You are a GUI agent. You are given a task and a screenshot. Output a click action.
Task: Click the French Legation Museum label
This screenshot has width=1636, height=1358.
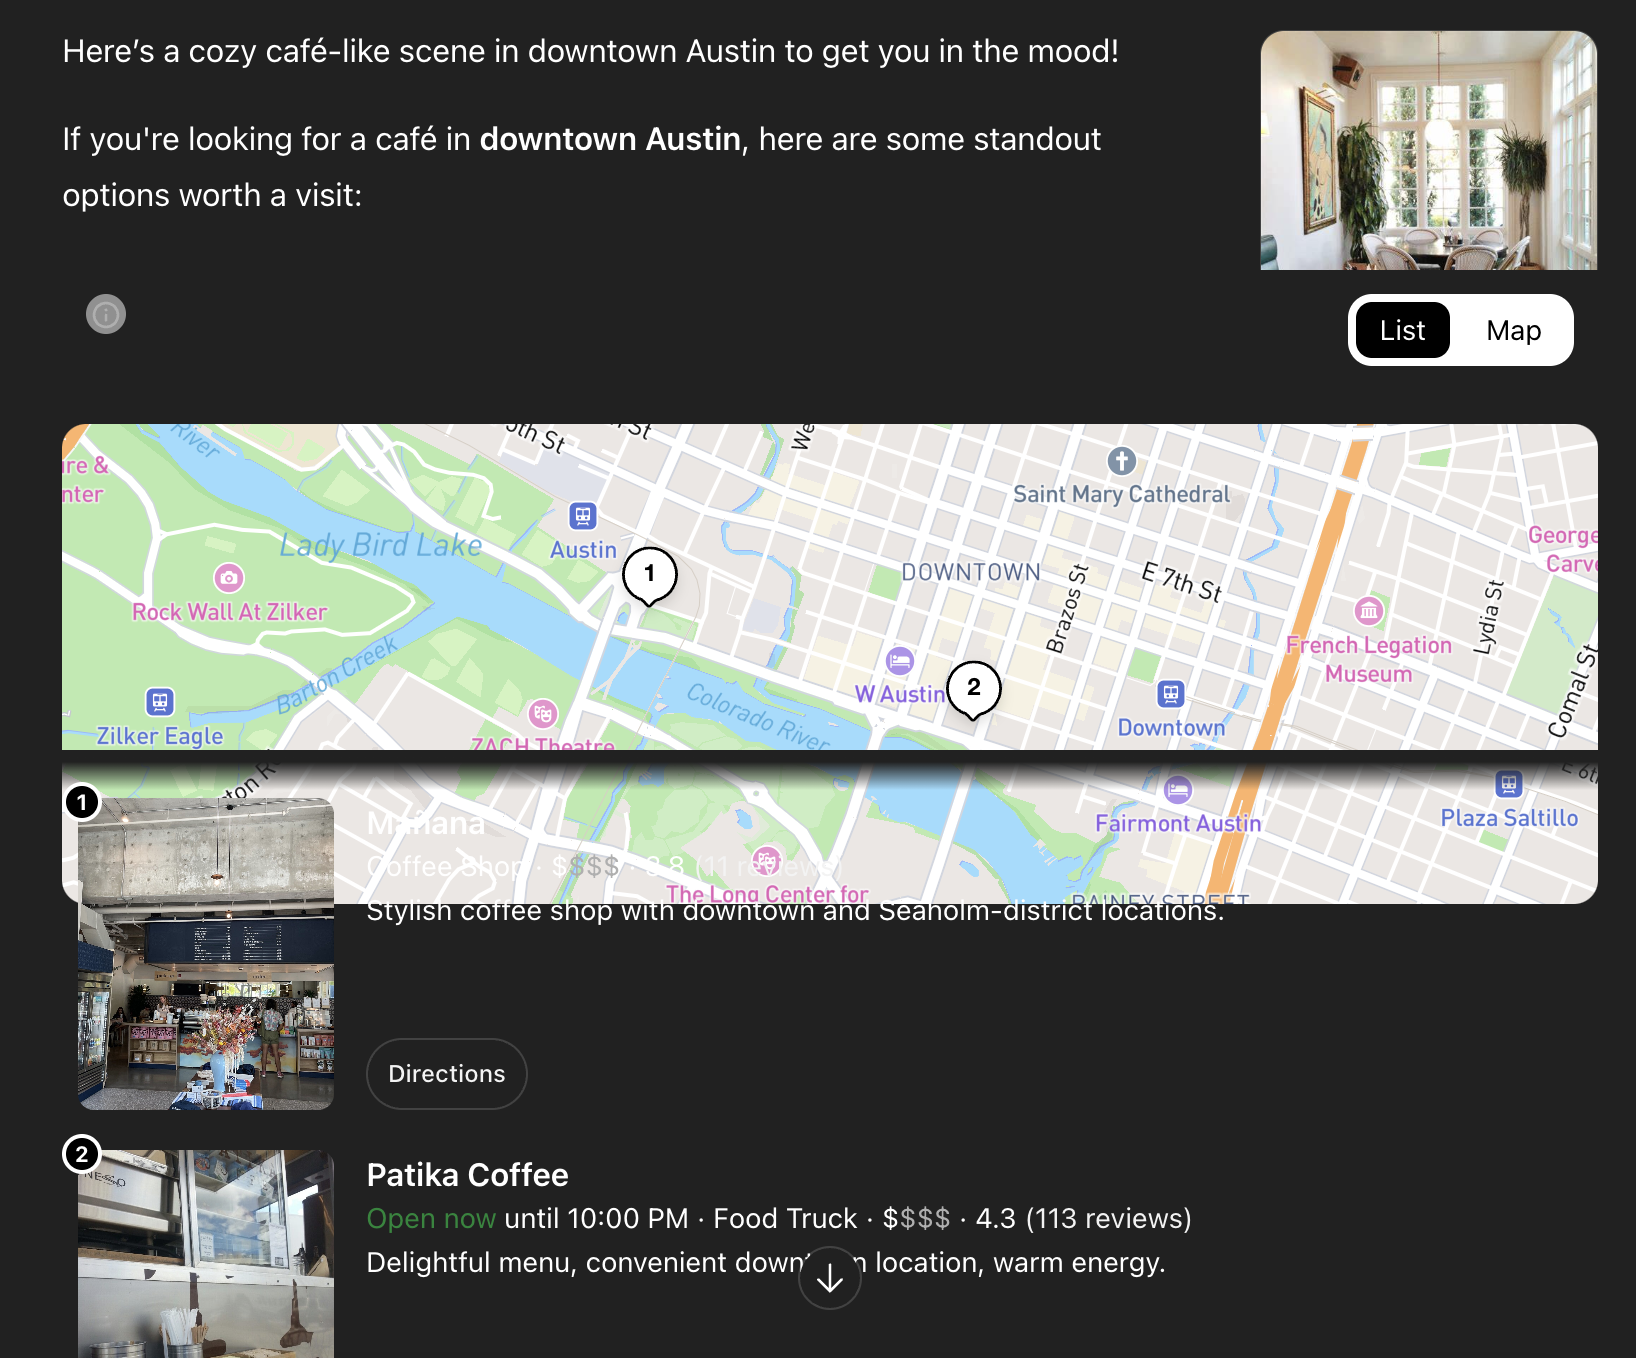coord(1369,660)
